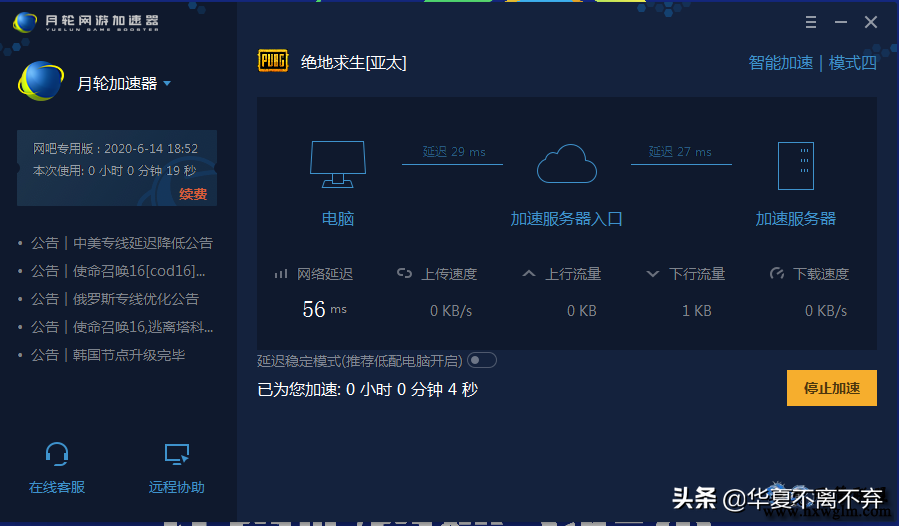The width and height of the screenshot is (899, 526).
Task: Click the 0 KB upstream traffic value
Action: point(582,311)
